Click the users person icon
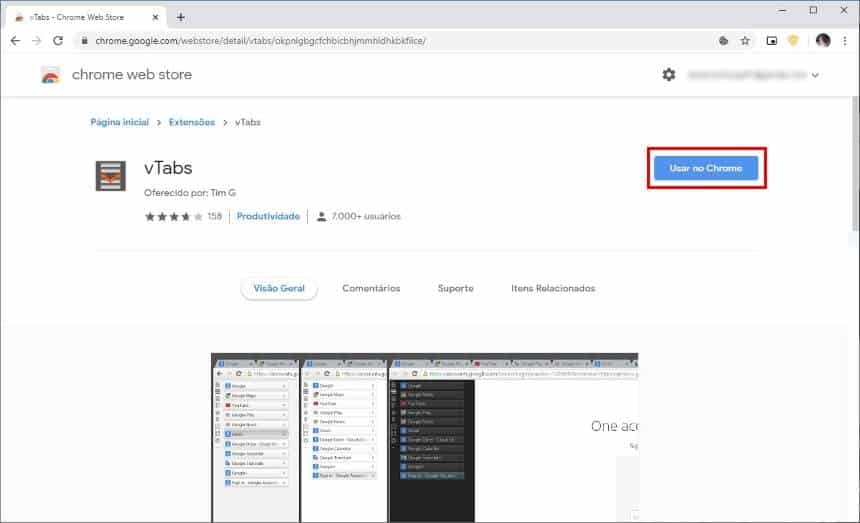860x523 pixels. tap(321, 217)
